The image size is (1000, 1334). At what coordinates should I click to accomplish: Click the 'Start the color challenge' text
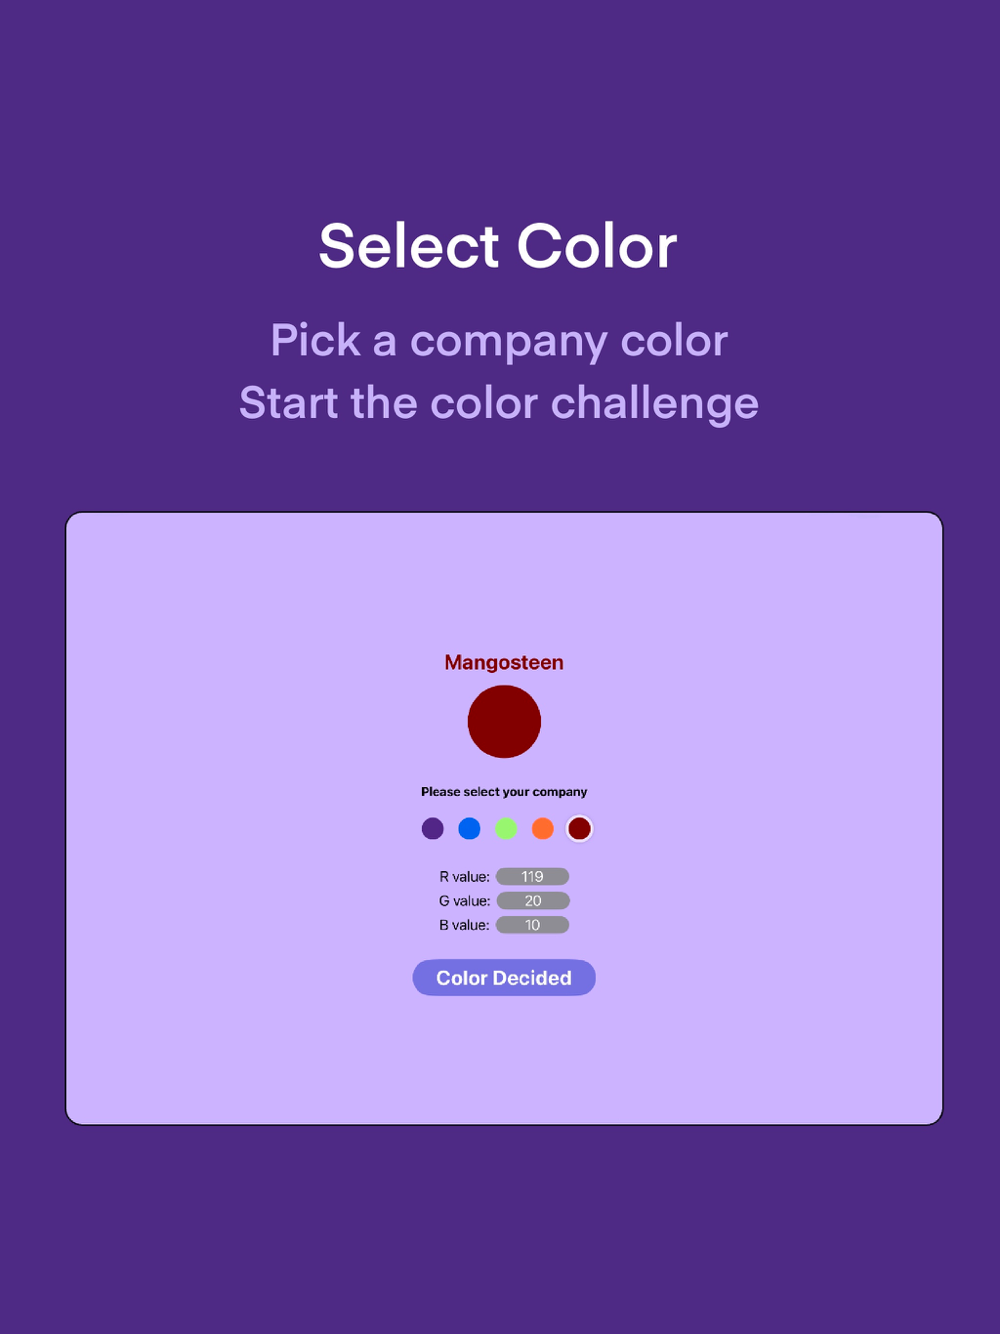coord(498,403)
